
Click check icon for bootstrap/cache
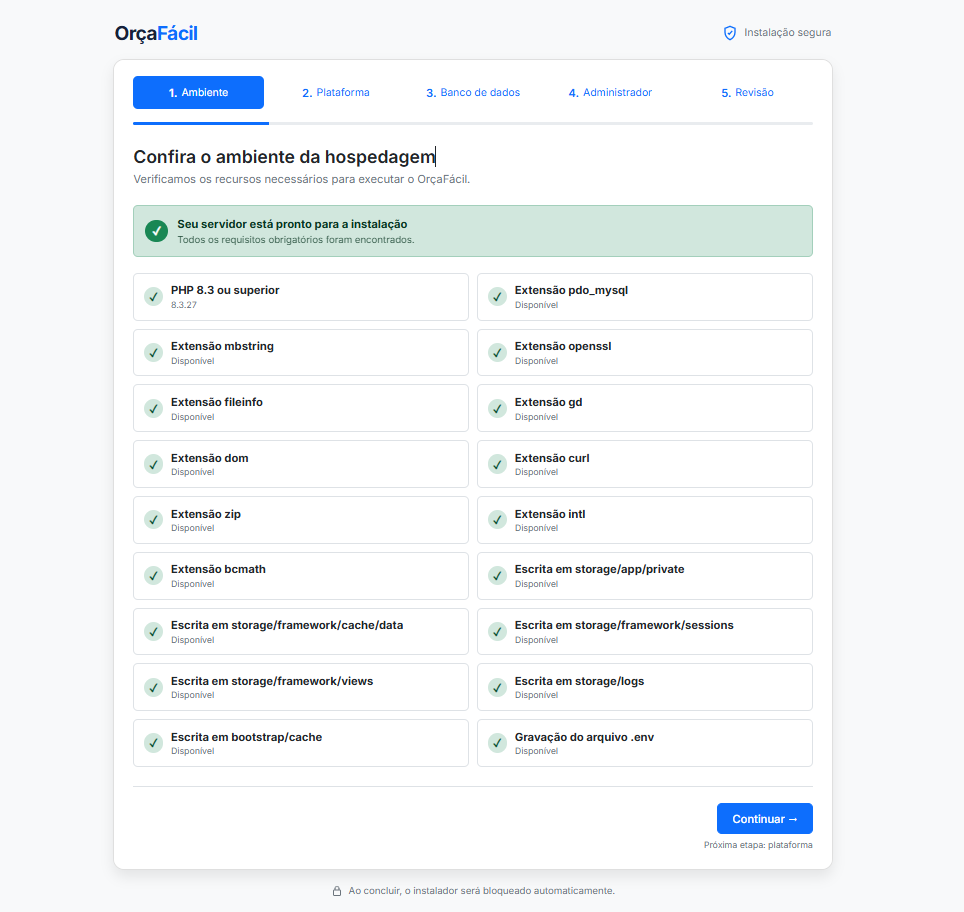point(153,743)
